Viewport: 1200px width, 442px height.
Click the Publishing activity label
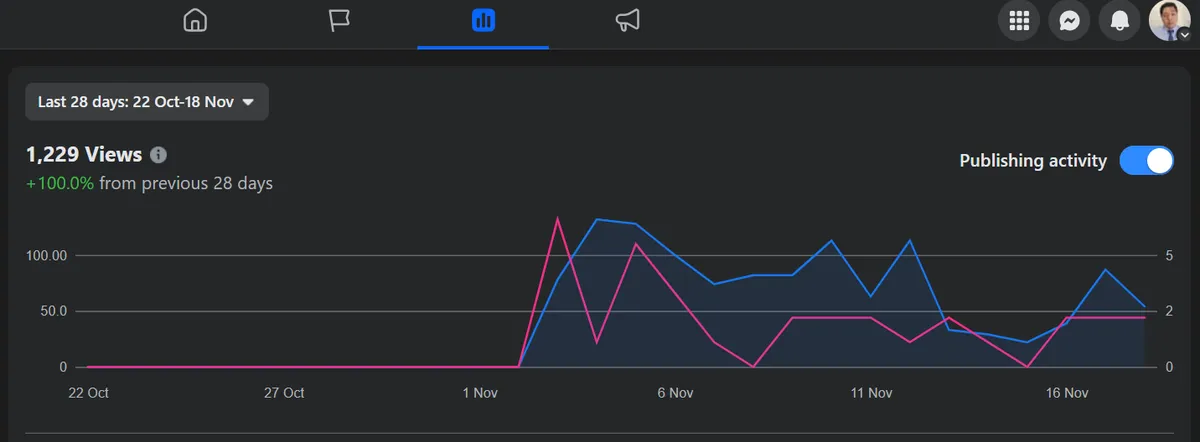coord(1033,161)
